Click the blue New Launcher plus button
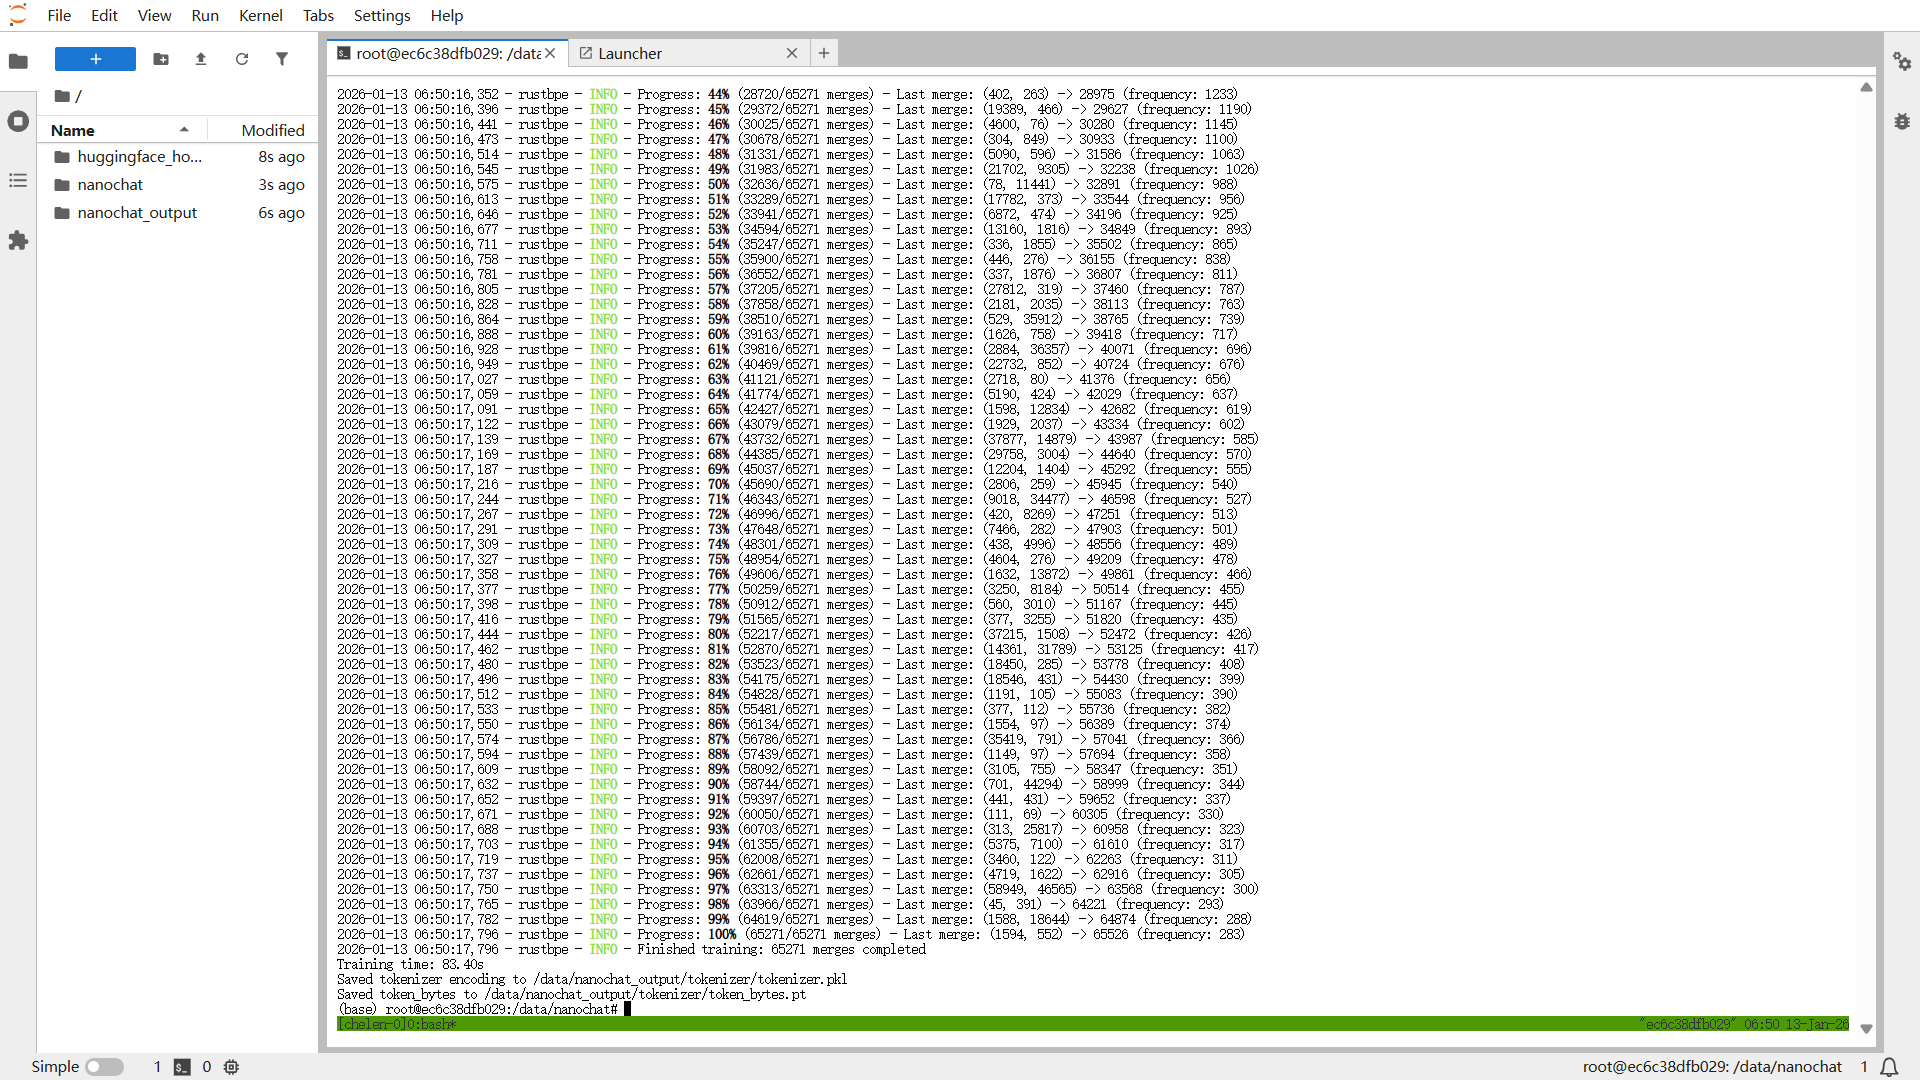This screenshot has width=1920, height=1080. (x=95, y=59)
